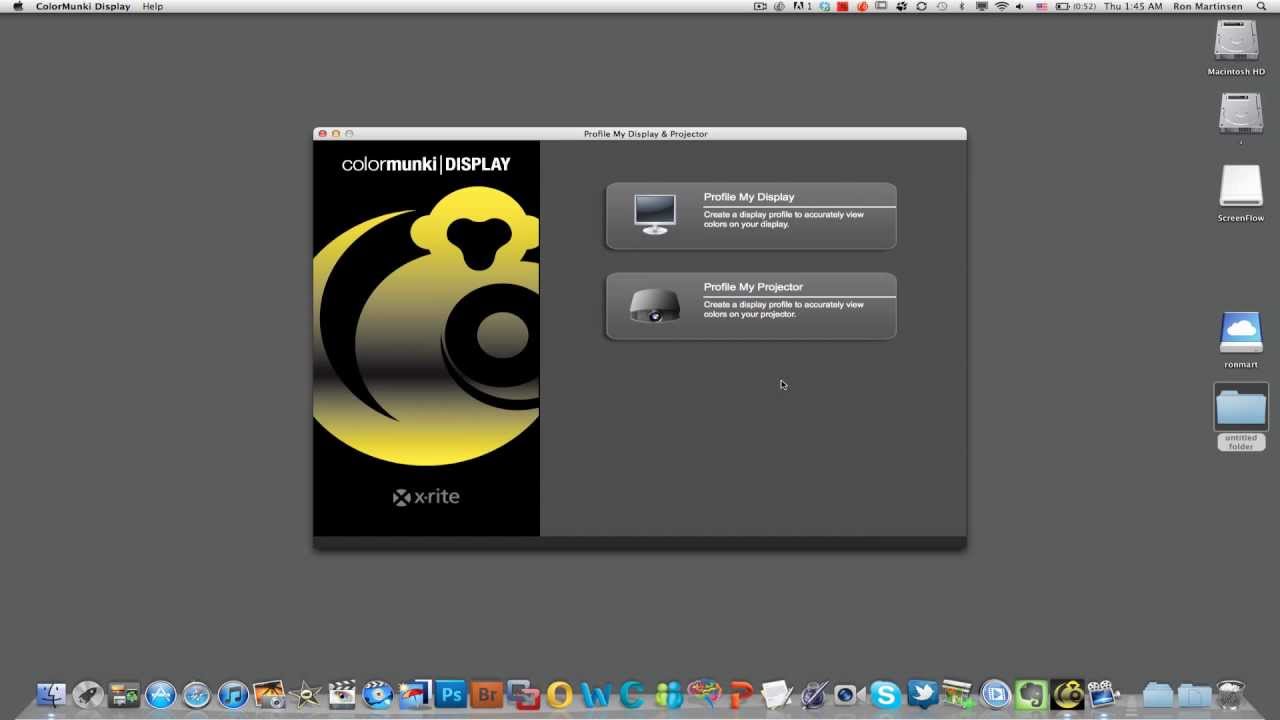Image resolution: width=1280 pixels, height=720 pixels.
Task: Click the Wi-Fi status icon
Action: tap(1001, 6)
